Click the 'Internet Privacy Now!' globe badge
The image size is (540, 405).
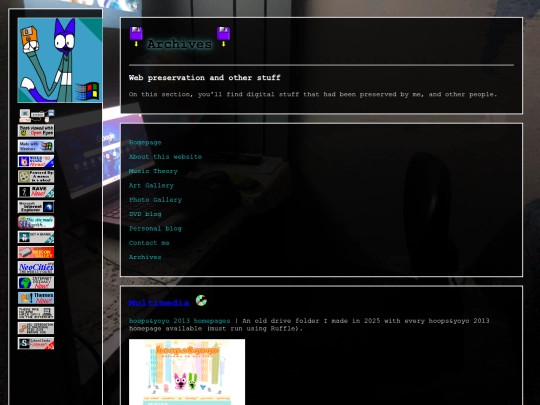pyautogui.click(x=36, y=282)
